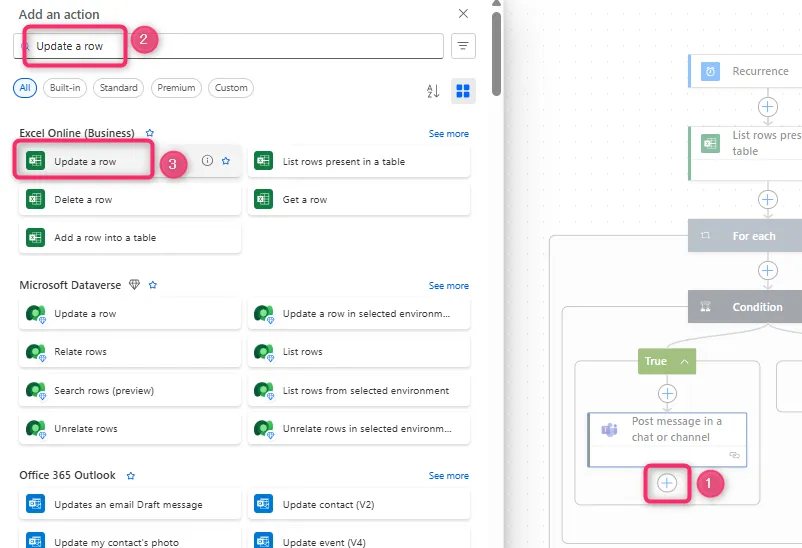This screenshot has height=548, width=802.
Task: Toggle the Premium filter pill
Action: 176,88
